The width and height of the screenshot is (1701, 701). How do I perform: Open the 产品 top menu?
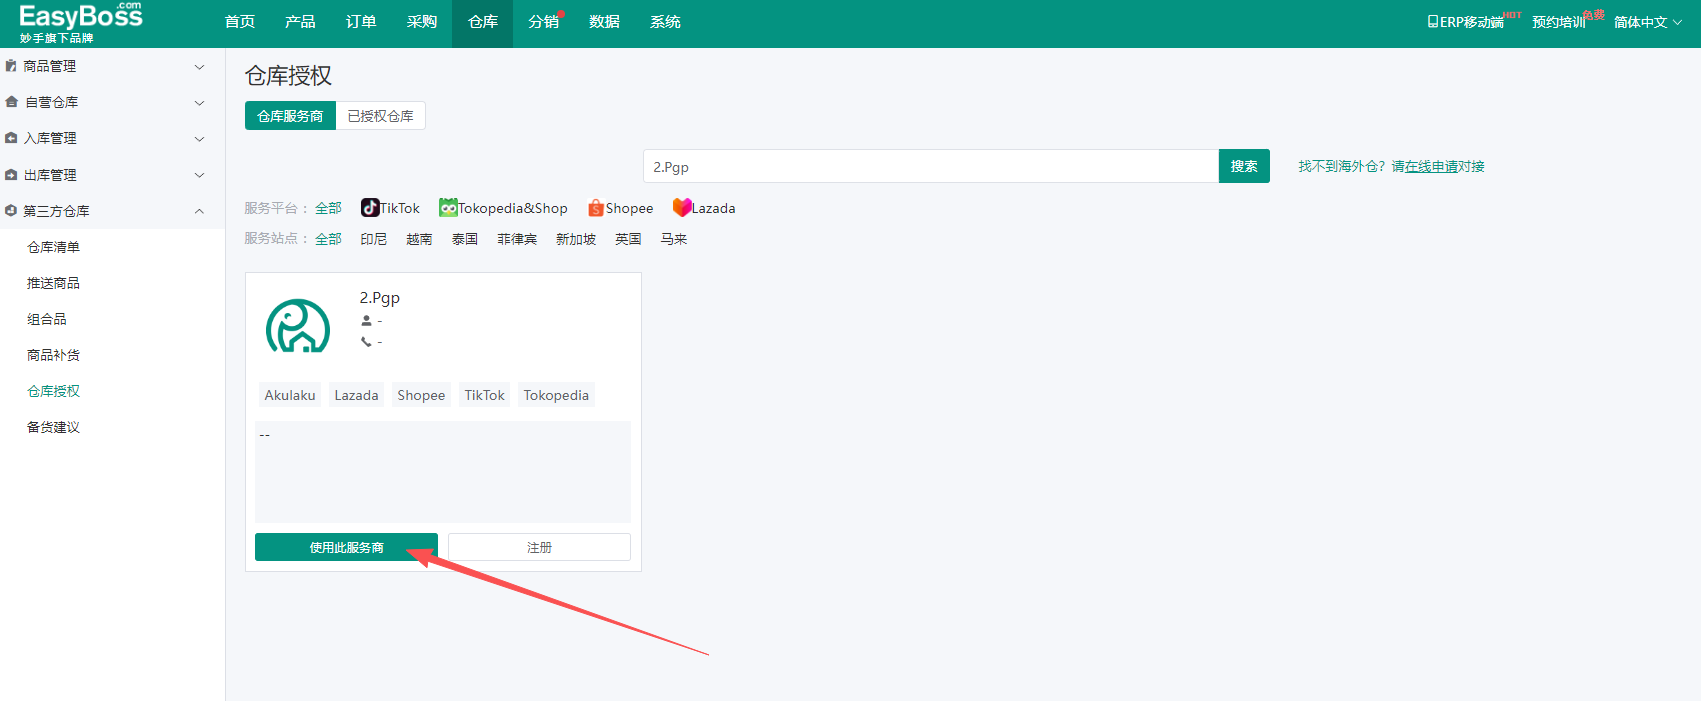(300, 22)
